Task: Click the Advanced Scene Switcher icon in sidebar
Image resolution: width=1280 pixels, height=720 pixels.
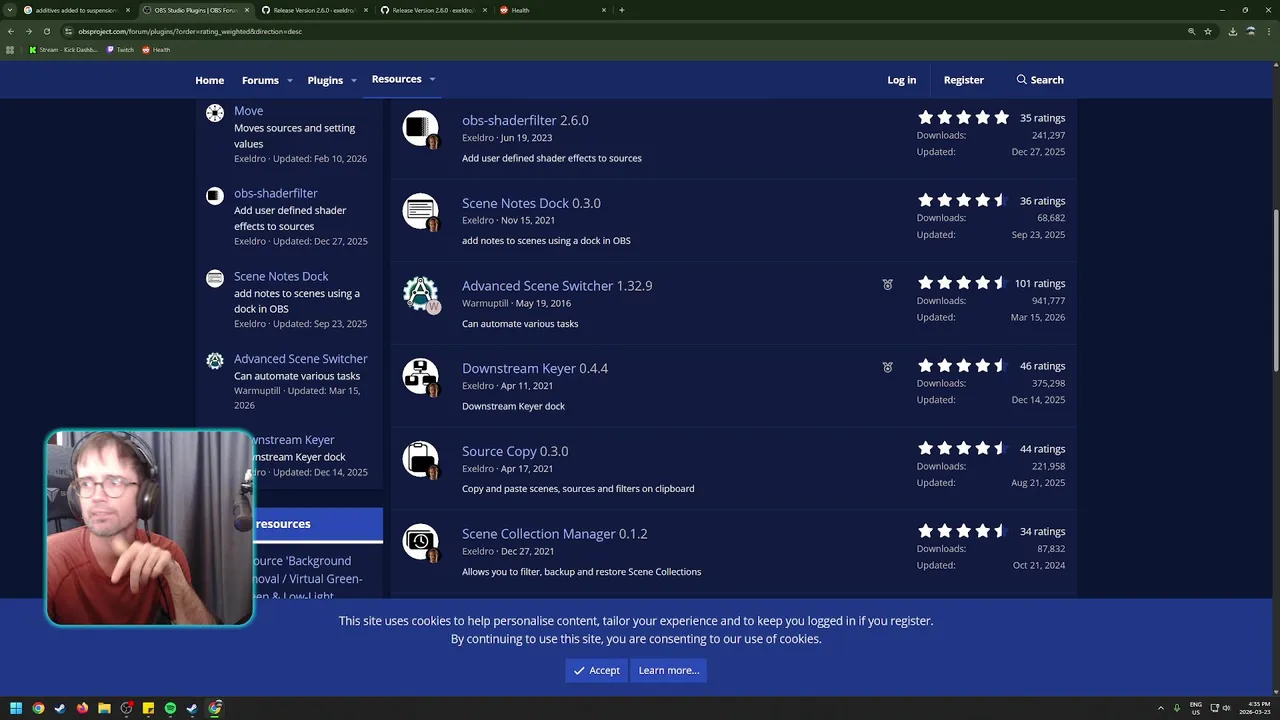Action: pos(215,361)
